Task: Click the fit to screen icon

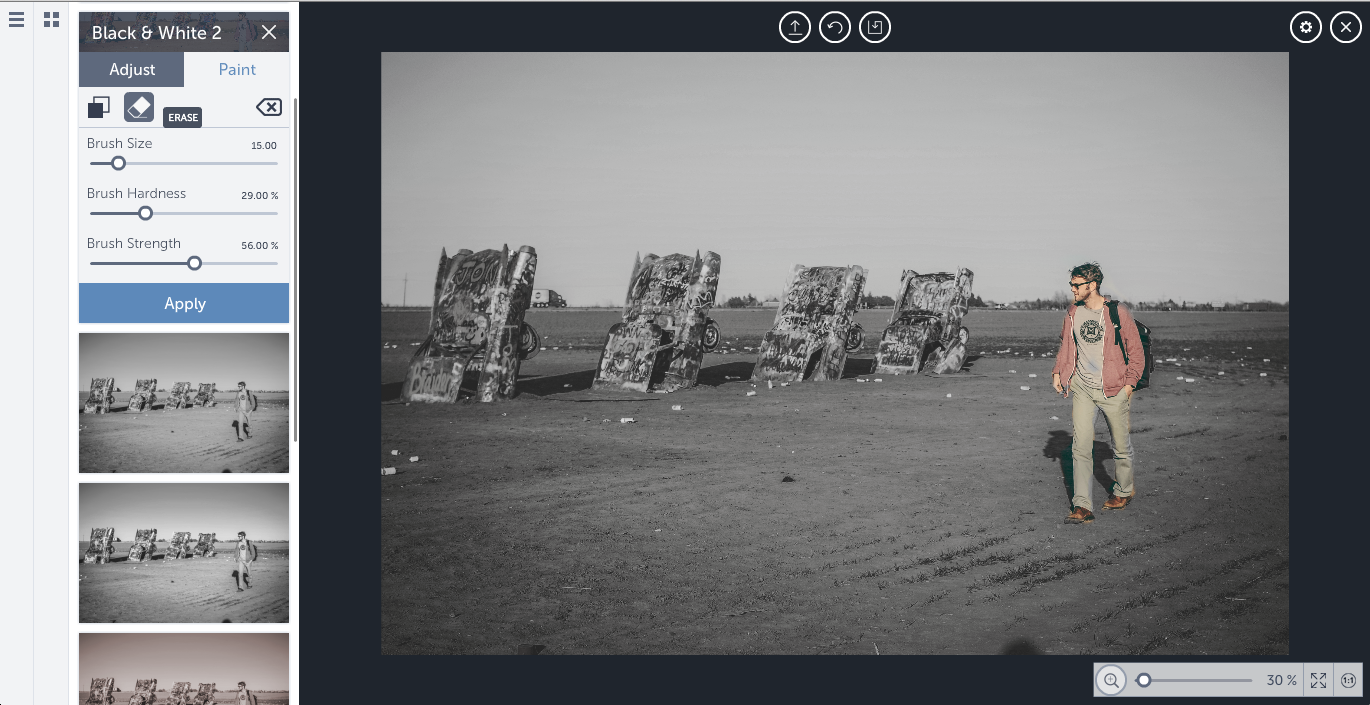Action: point(1319,680)
